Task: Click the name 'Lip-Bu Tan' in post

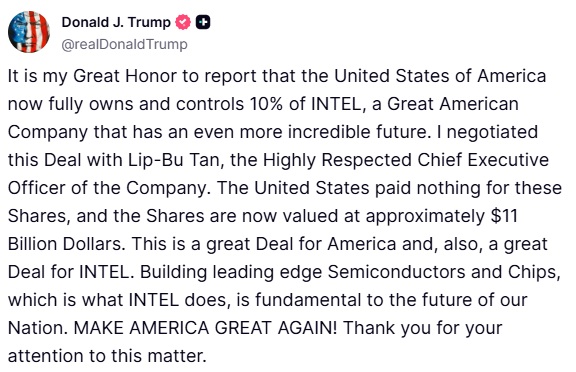Action: pos(173,160)
